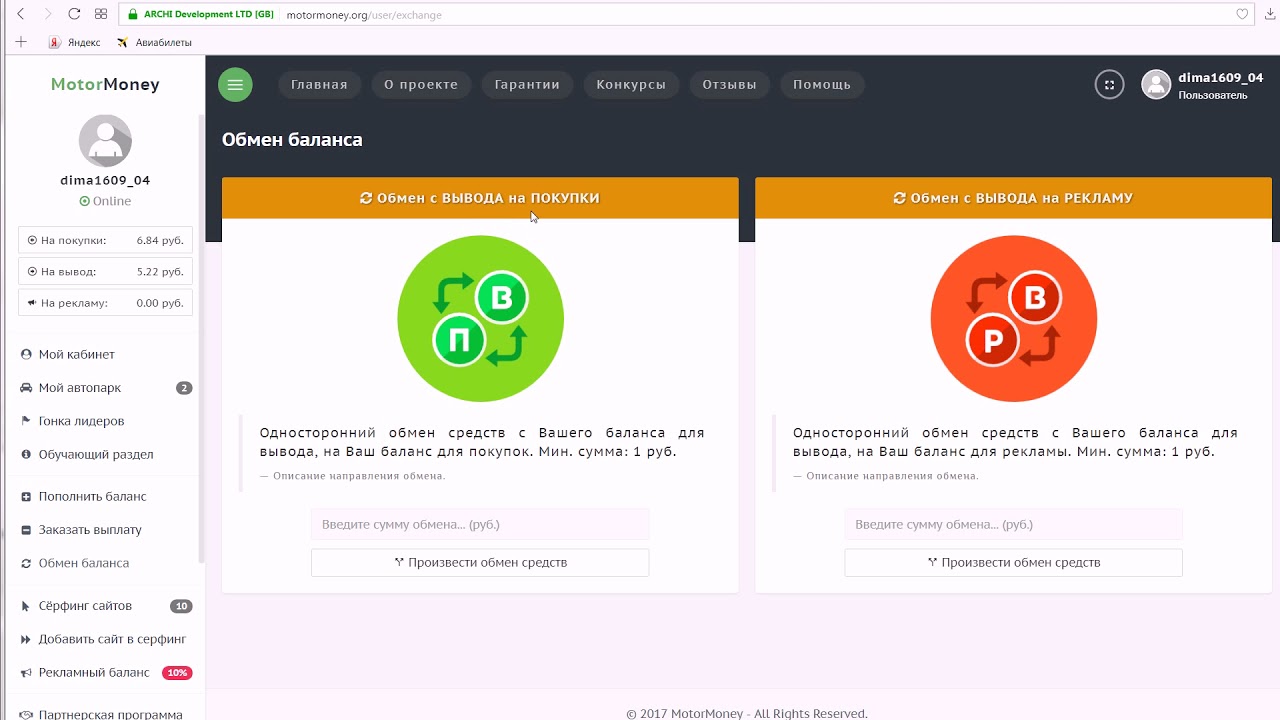Click the car icon beside Мой автопарк
Viewport: 1280px width, 720px height.
click(x=26, y=387)
